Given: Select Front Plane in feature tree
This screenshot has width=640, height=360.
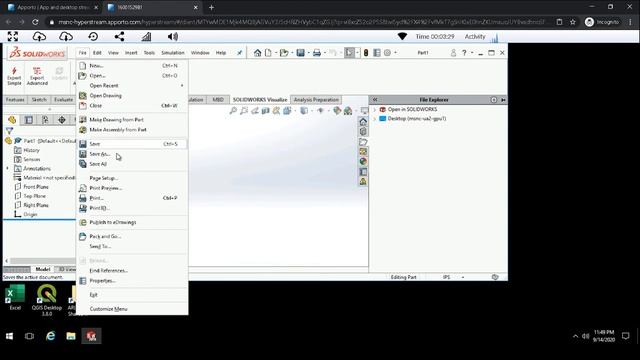Looking at the screenshot, I should pyautogui.click(x=36, y=187).
